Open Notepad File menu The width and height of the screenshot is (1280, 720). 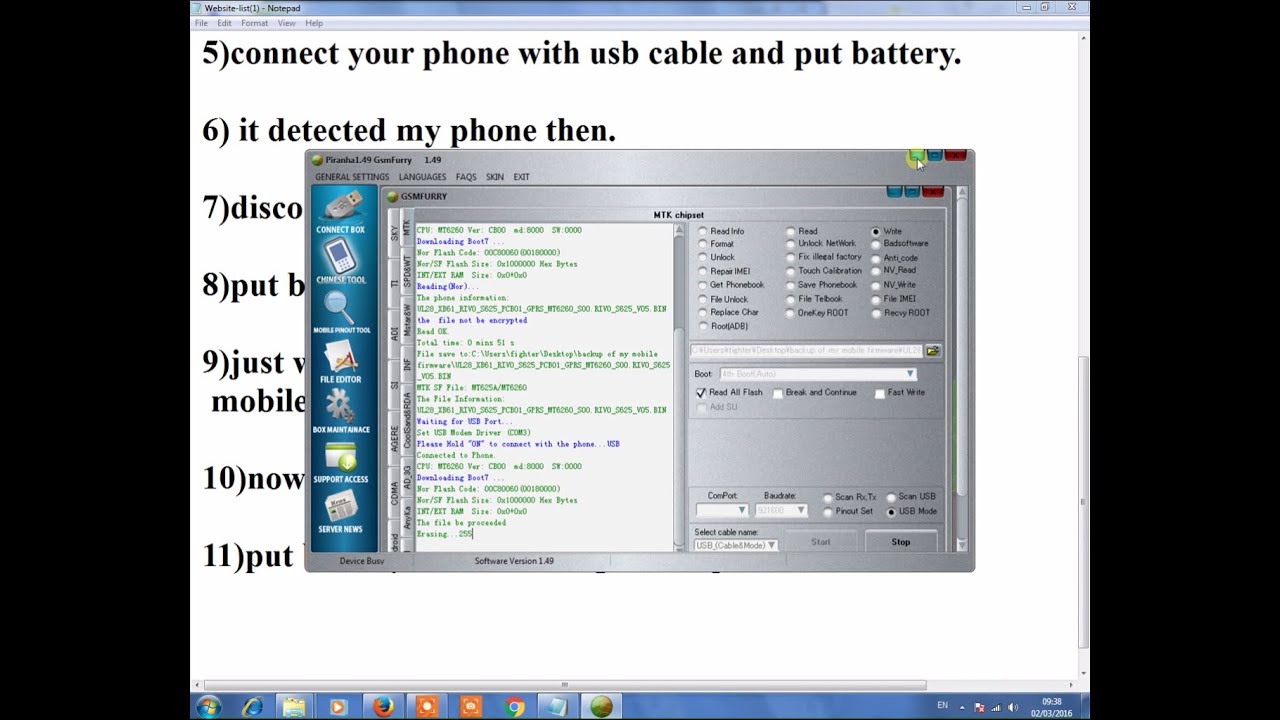click(201, 23)
